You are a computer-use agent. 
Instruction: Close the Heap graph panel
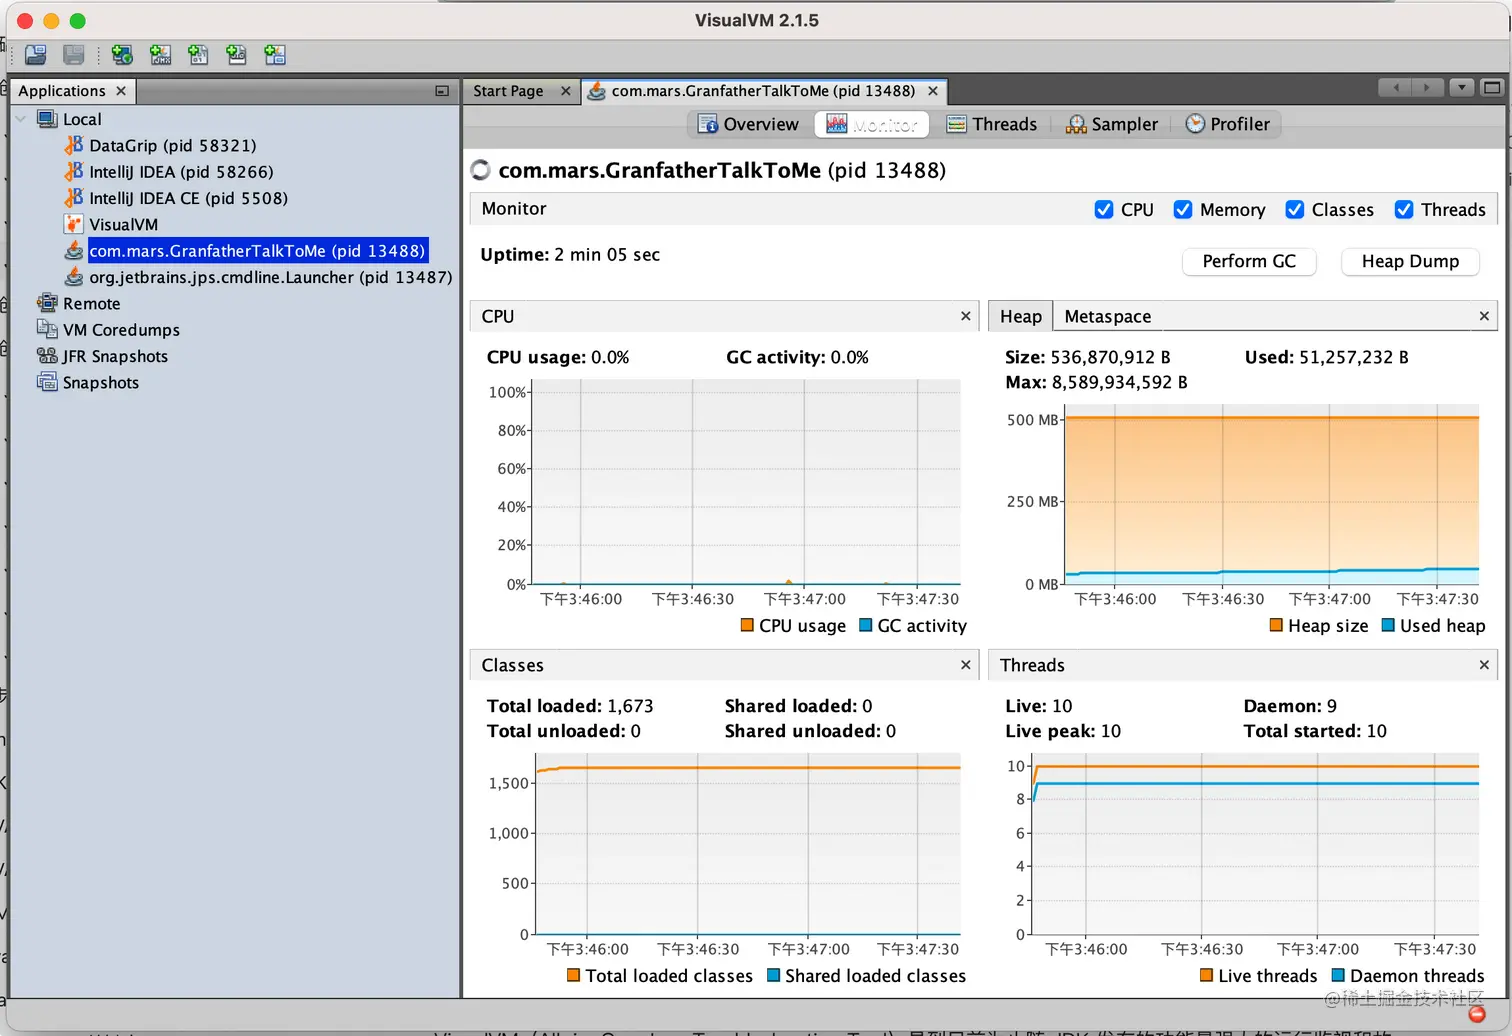(x=1484, y=316)
